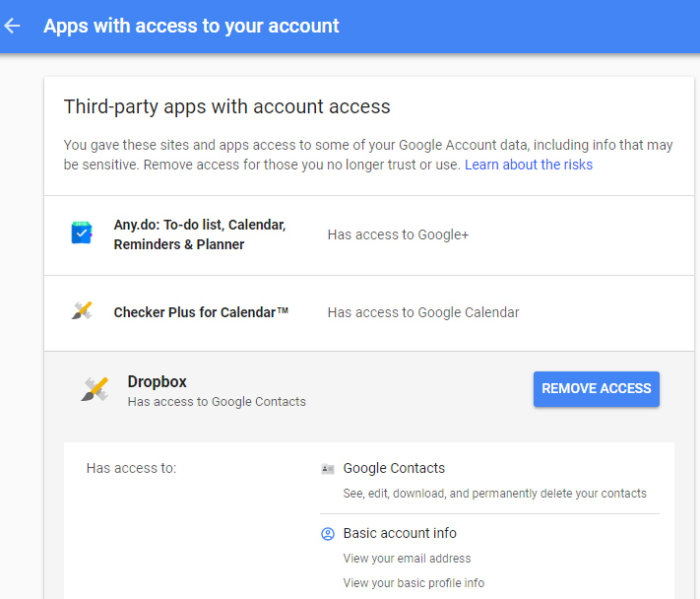Expand the Checker Plus for Calendar row
Image resolution: width=700 pixels, height=599 pixels.
201,312
